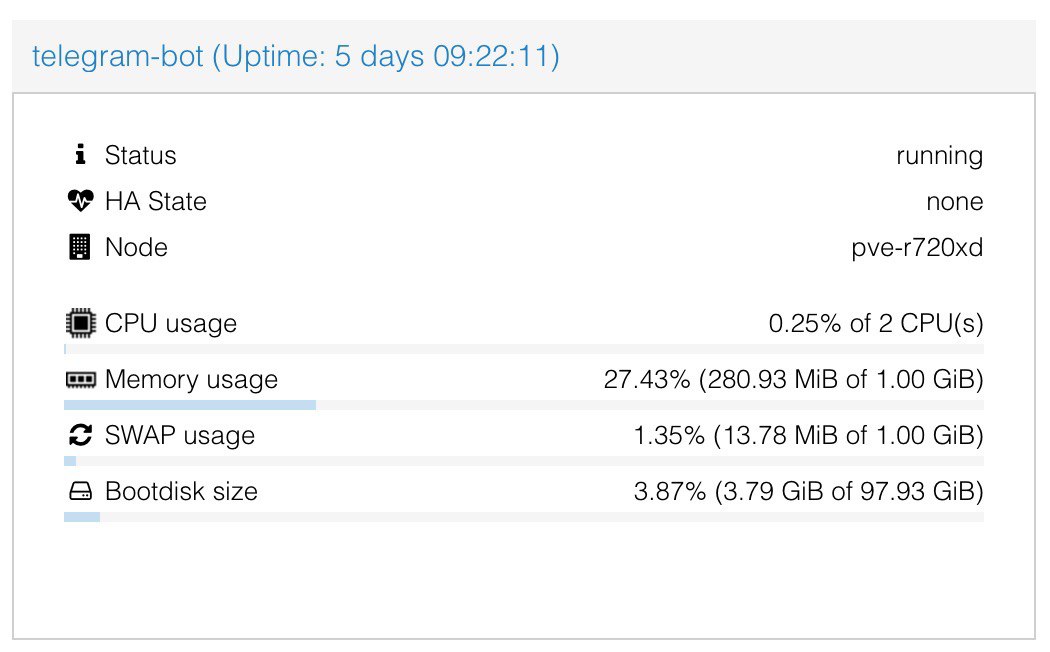Select the 0.25% of 2 CPU(s) value
Viewport: 1050px width, 652px height.
pos(876,323)
